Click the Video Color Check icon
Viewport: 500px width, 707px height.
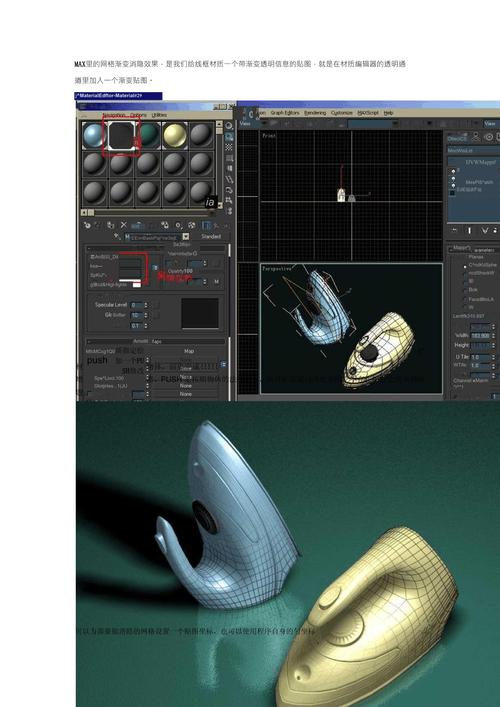tap(229, 169)
